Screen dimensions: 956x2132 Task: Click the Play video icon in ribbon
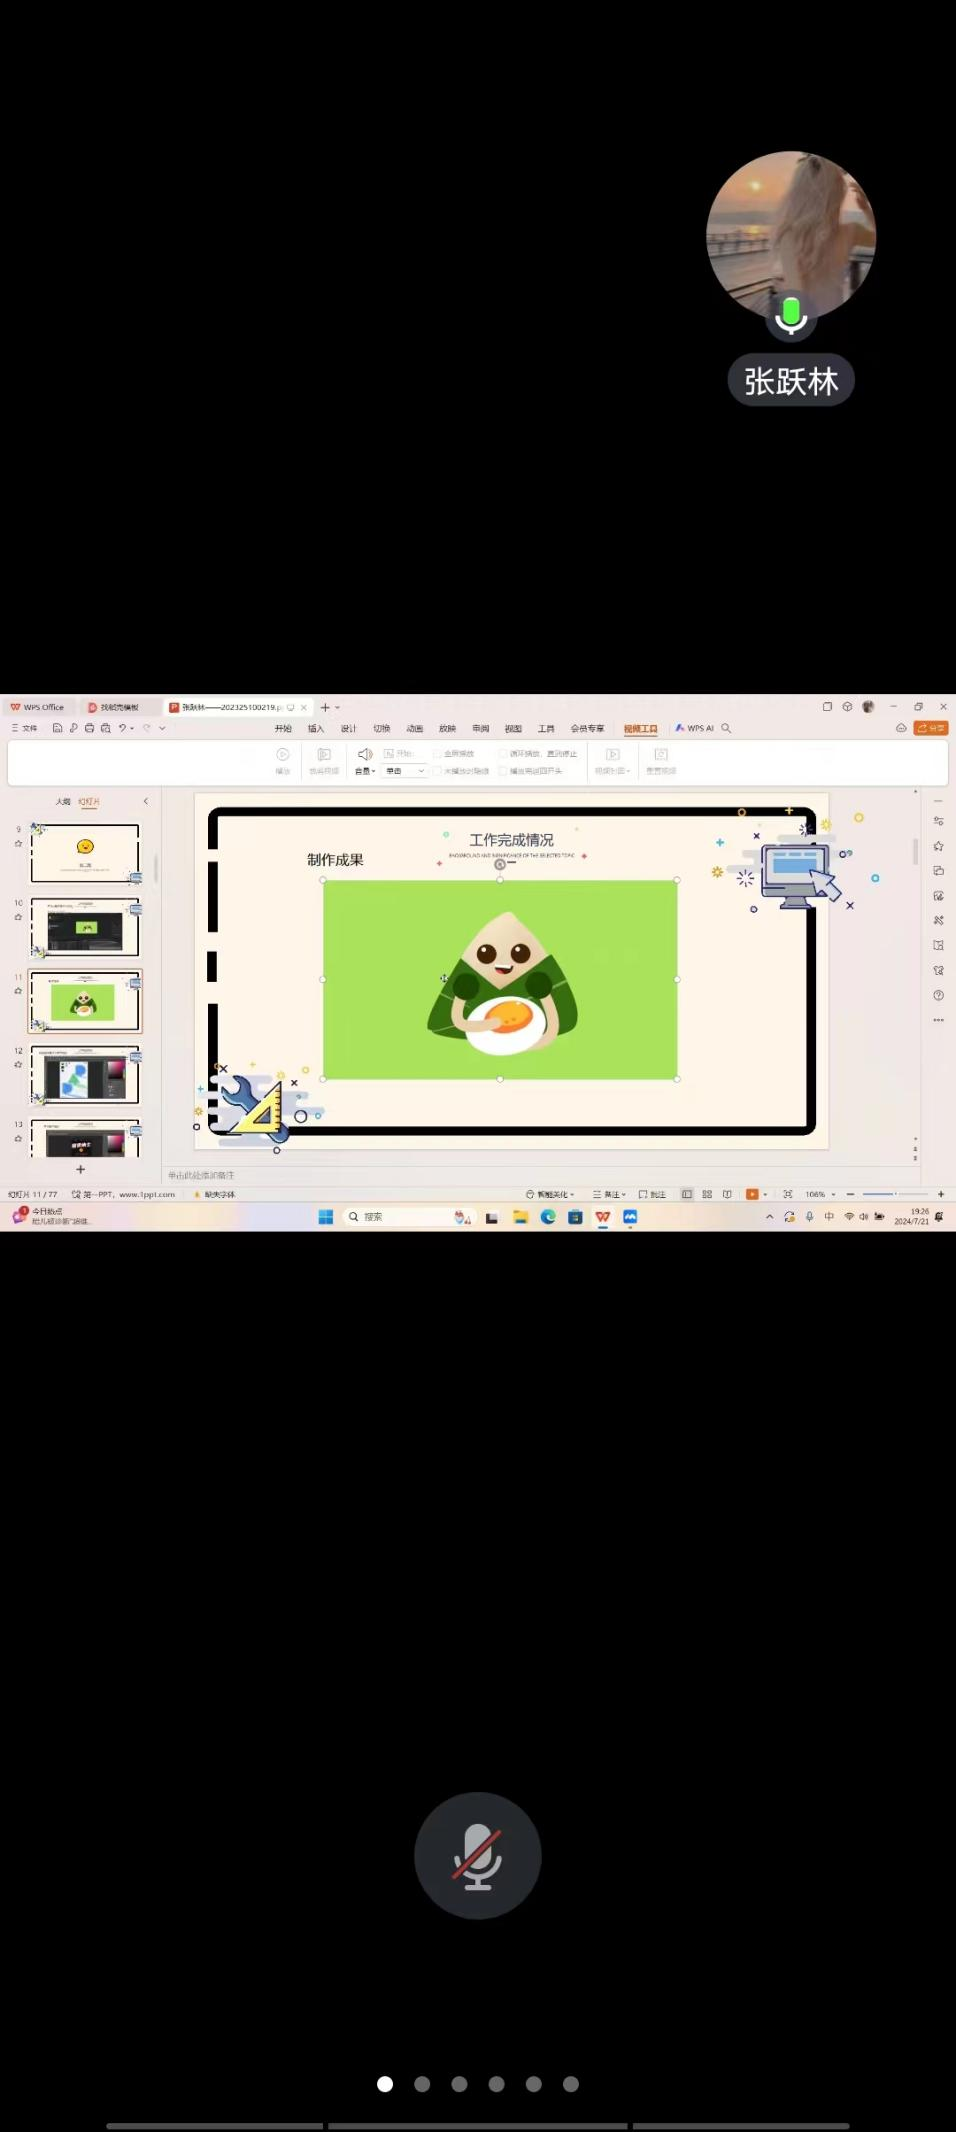[283, 755]
